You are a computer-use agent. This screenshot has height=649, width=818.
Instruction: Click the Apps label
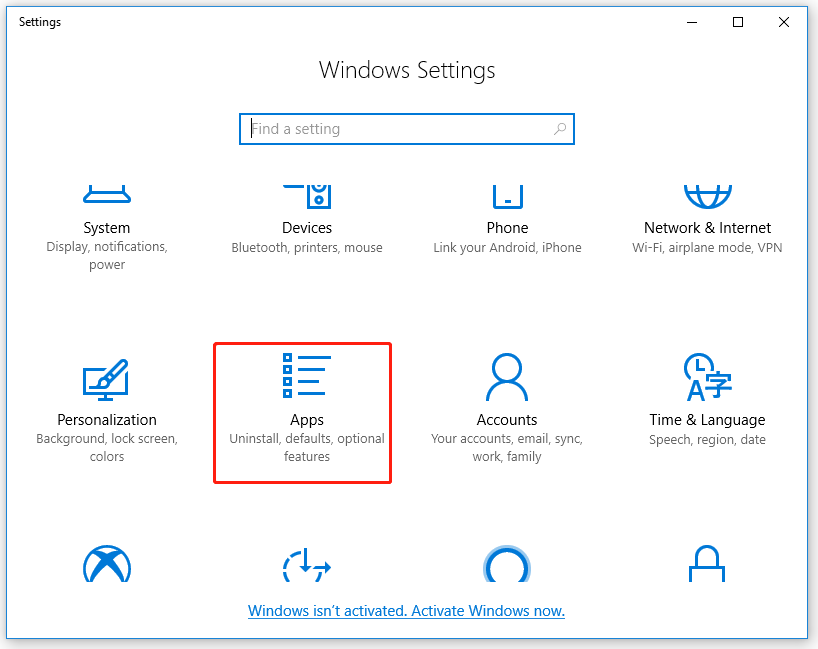[307, 420]
